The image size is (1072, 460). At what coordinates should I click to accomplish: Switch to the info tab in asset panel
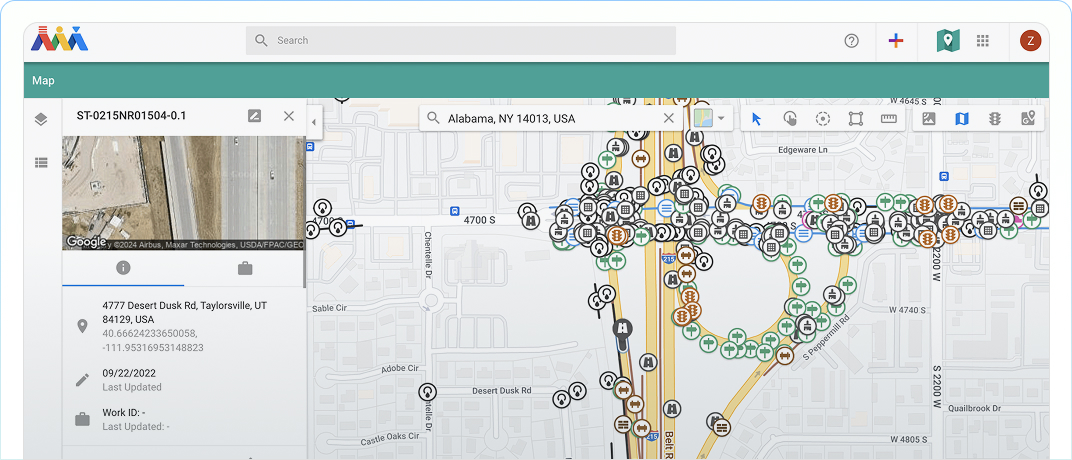pos(123,268)
